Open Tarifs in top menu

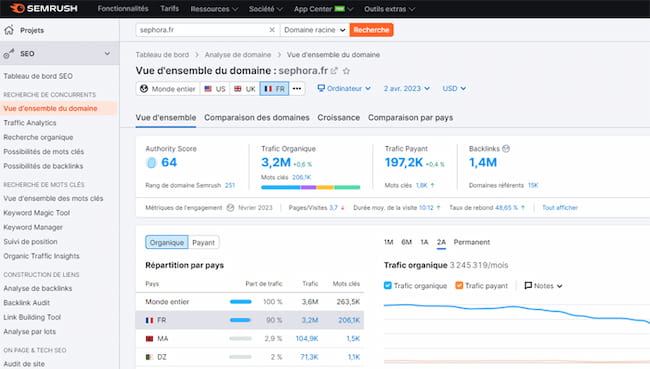tap(170, 9)
